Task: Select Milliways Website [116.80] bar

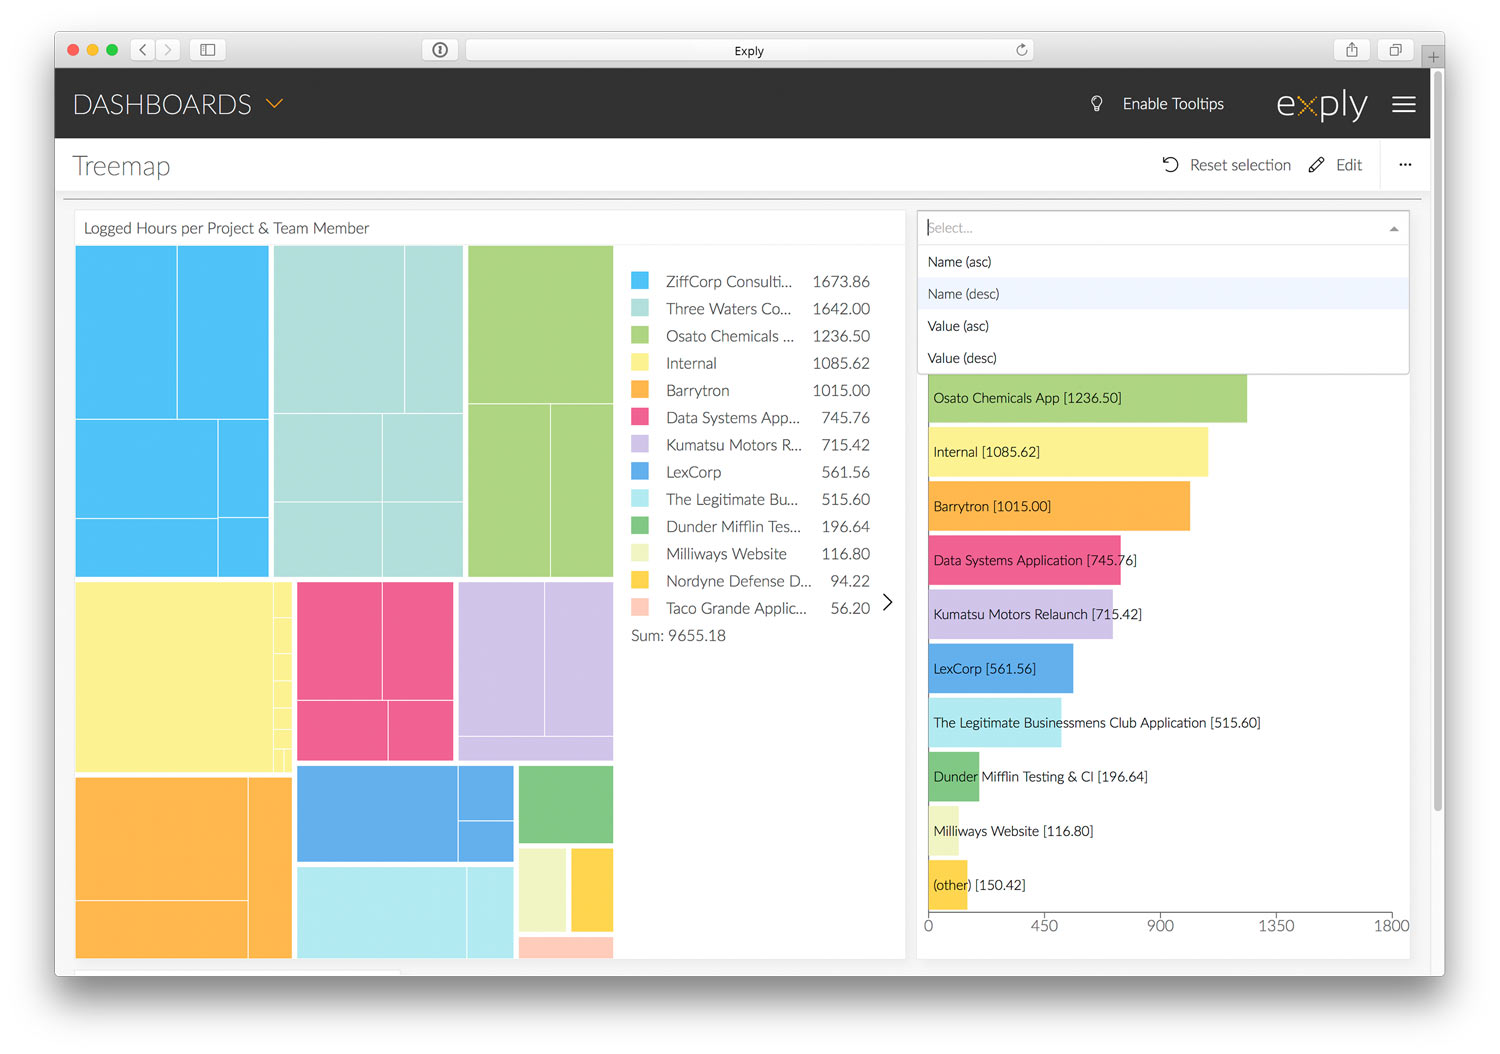Action: (x=944, y=831)
